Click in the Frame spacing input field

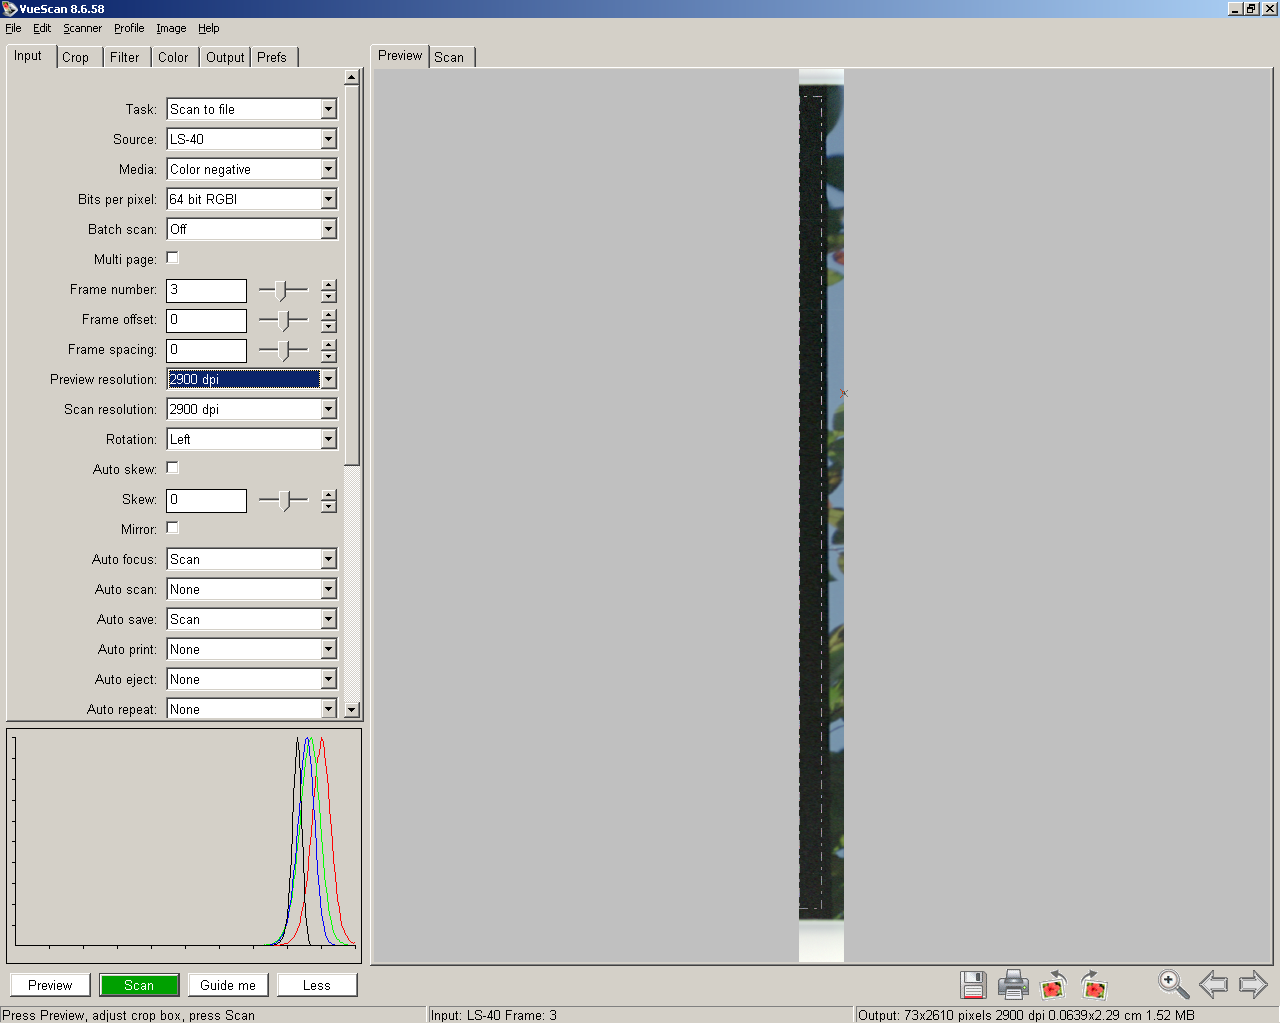(206, 350)
